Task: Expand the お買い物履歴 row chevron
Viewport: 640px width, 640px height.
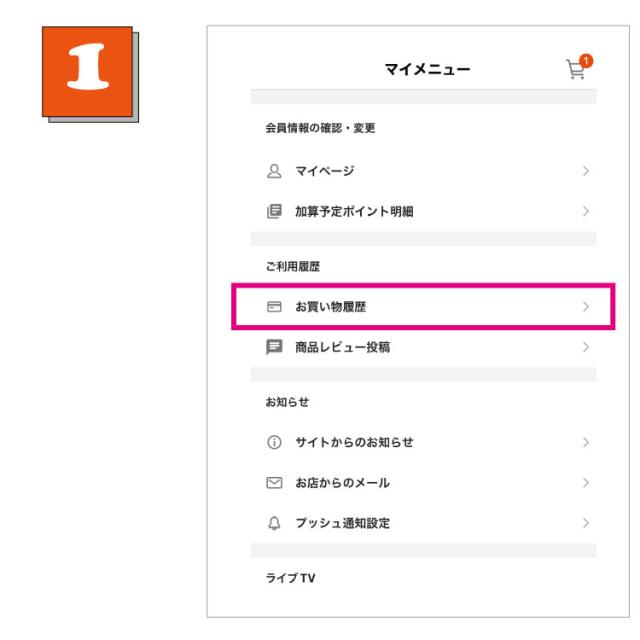Action: 586,307
